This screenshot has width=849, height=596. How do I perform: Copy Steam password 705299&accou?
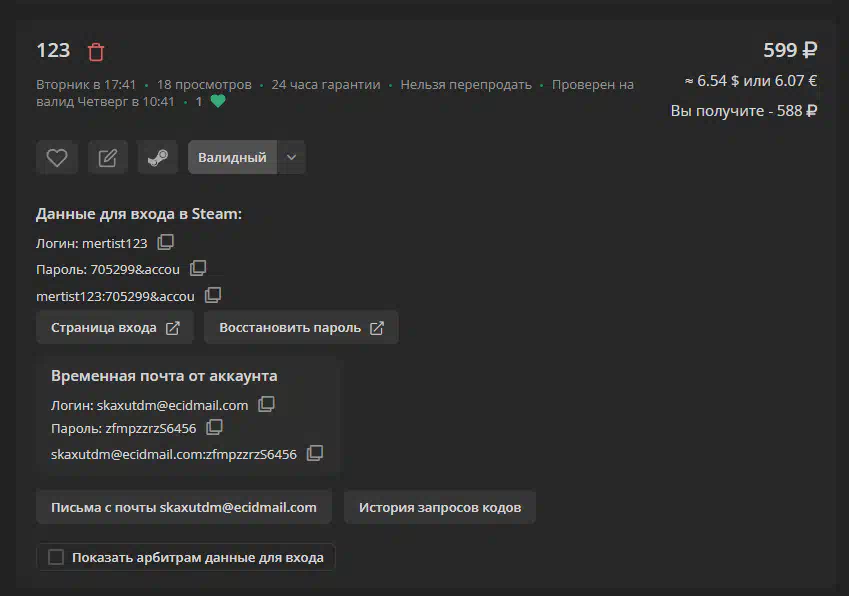198,268
